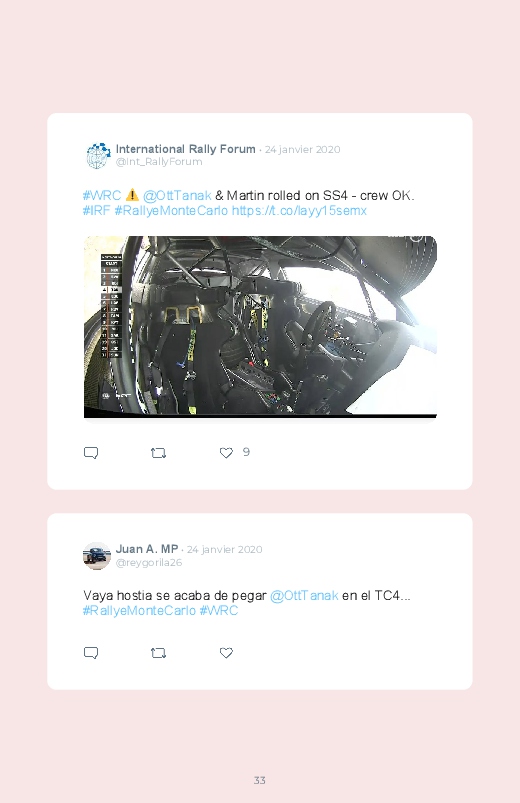Screen dimensions: 520x803
Task: Open the #IRF hashtag link
Action: 96,210
